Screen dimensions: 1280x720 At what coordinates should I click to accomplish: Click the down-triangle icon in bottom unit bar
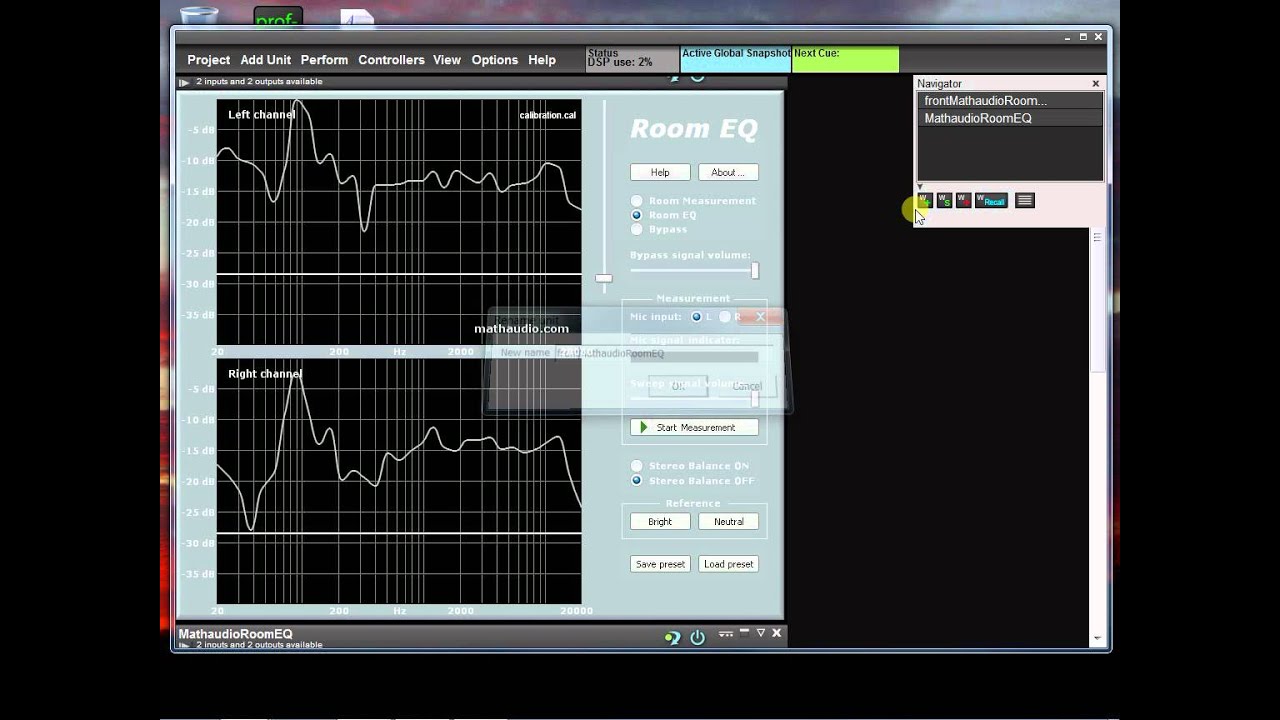pyautogui.click(x=760, y=633)
